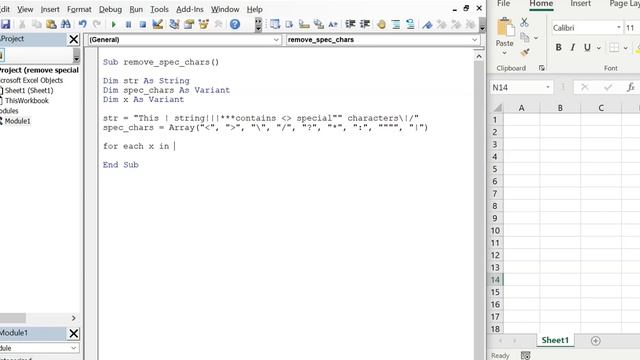Switch to Excel Home ribbon tab
The width and height of the screenshot is (640, 360).
(x=541, y=4)
